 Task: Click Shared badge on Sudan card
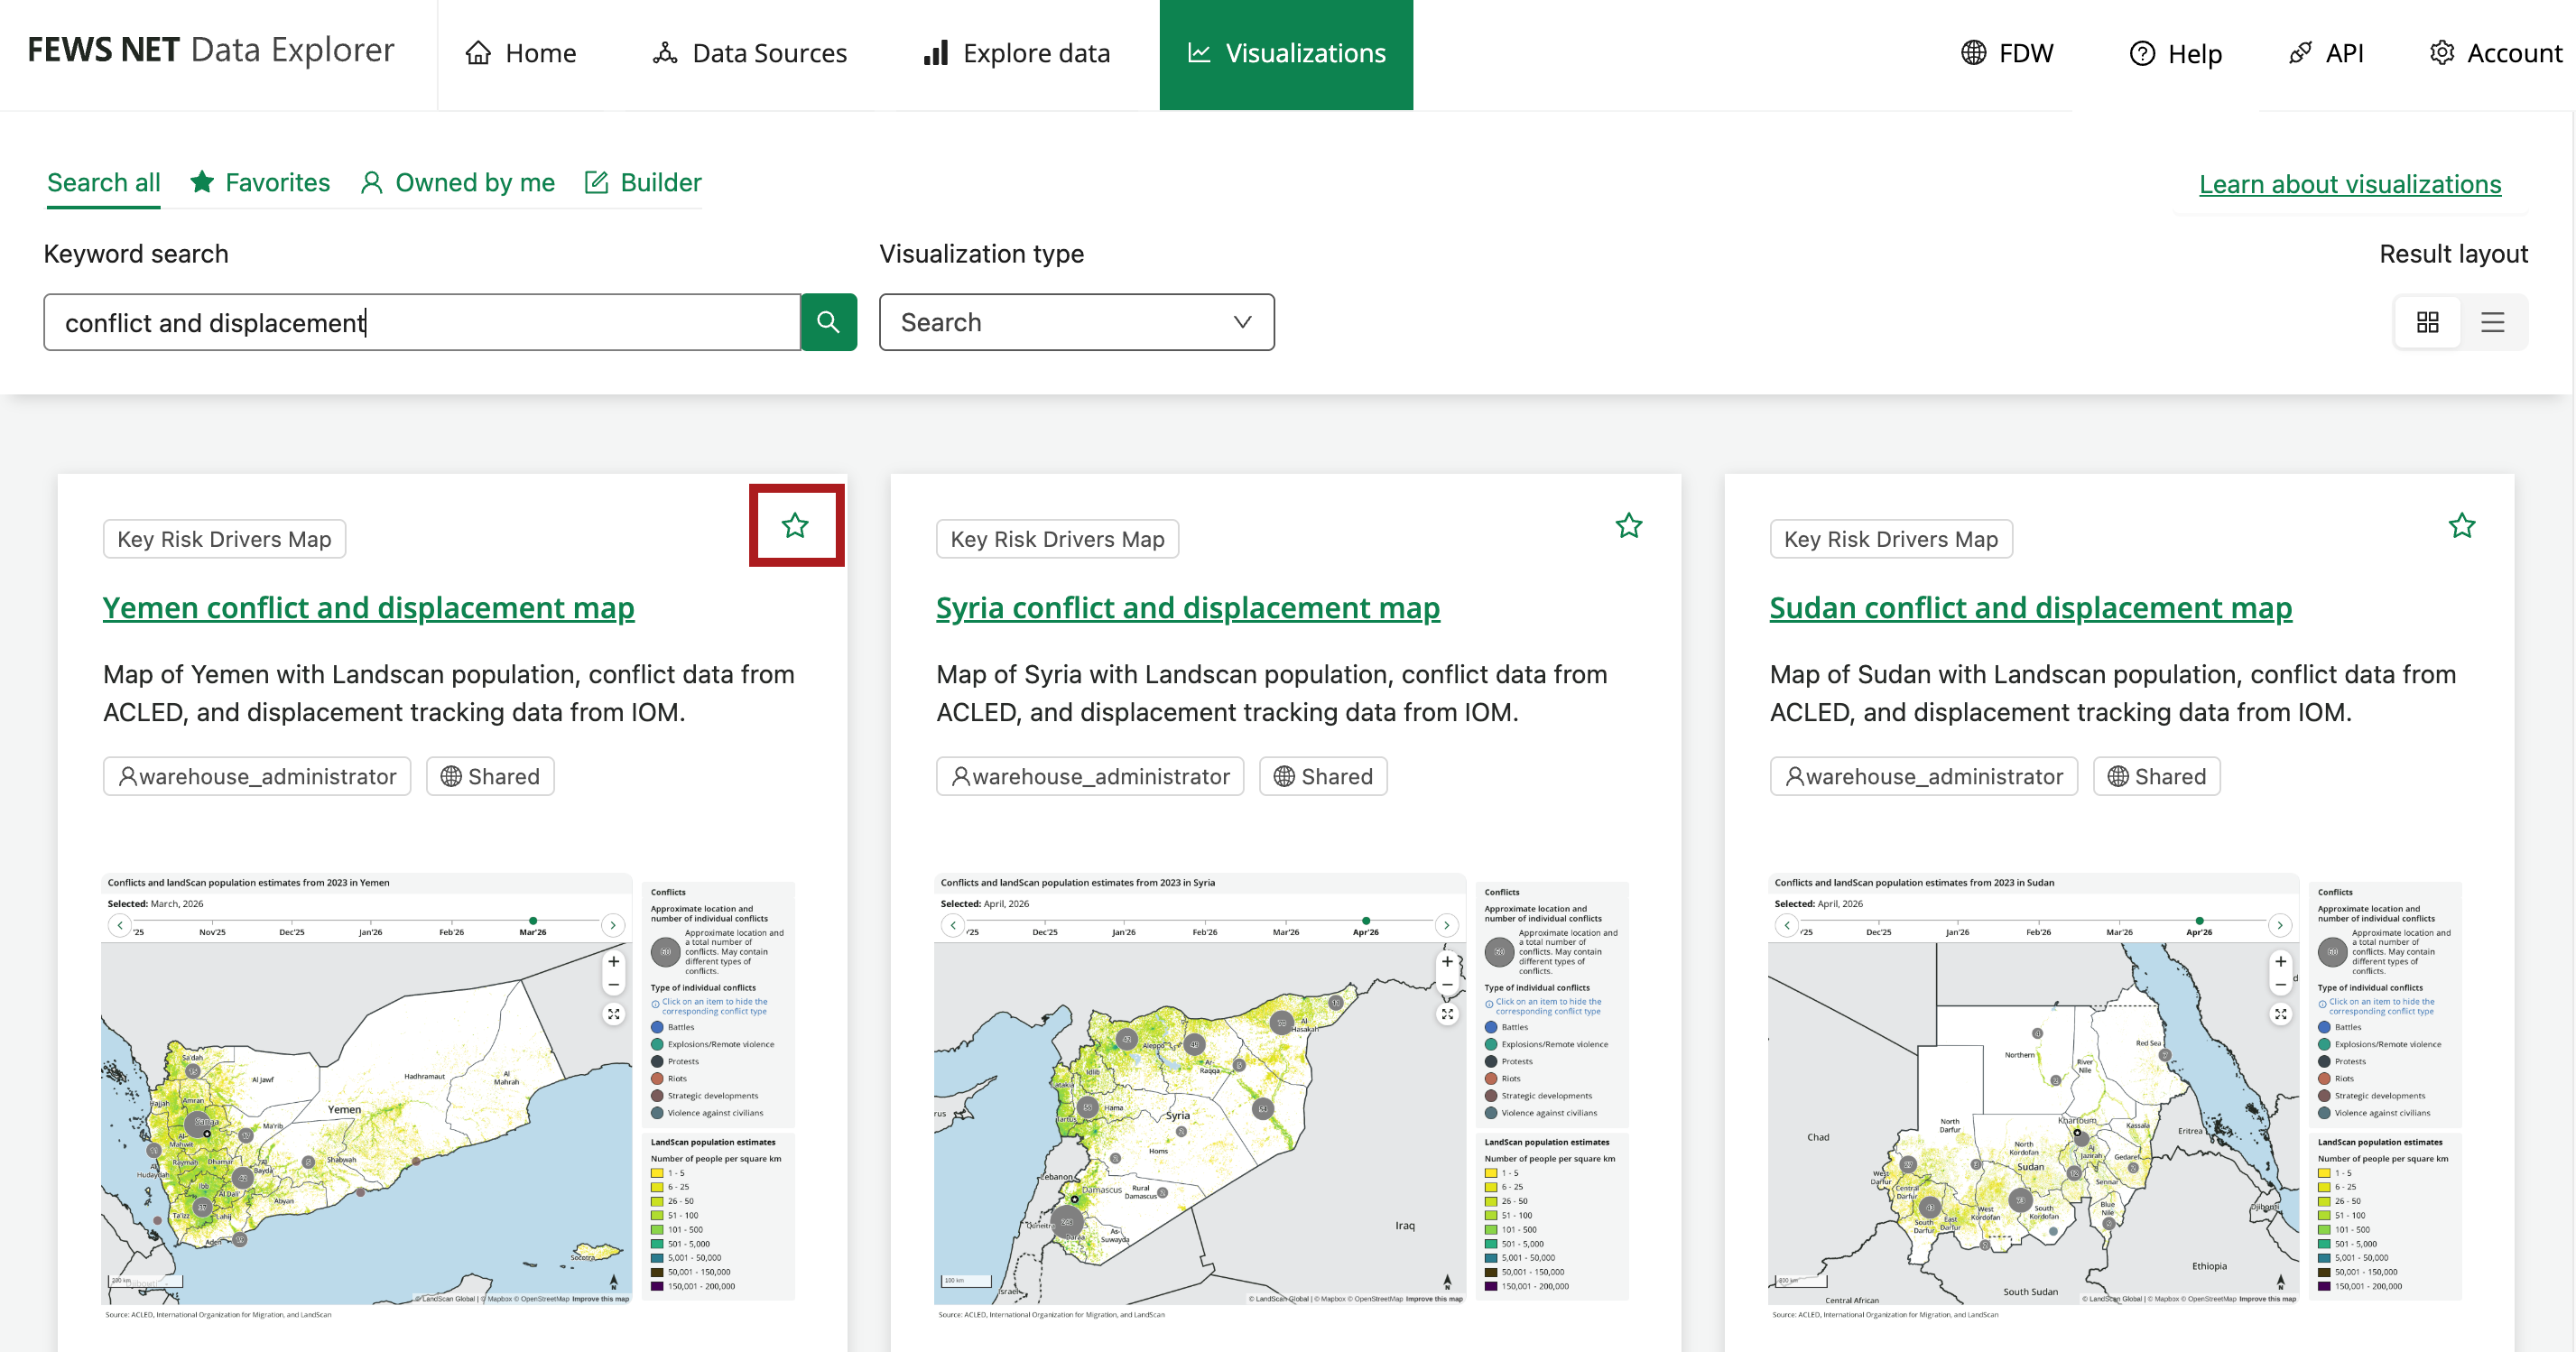coord(2157,776)
